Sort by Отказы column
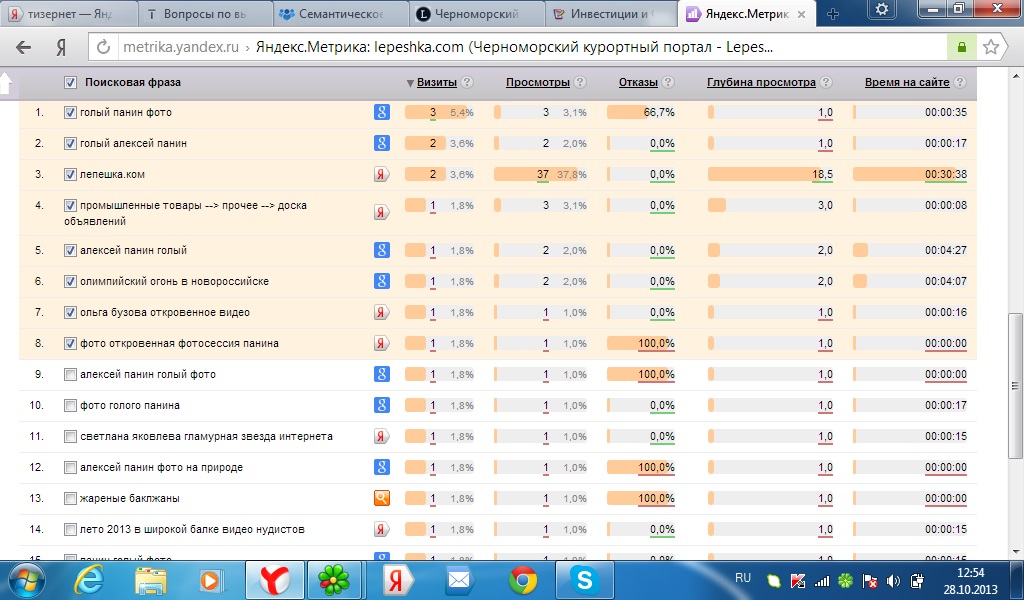The image size is (1024, 600). coord(638,82)
